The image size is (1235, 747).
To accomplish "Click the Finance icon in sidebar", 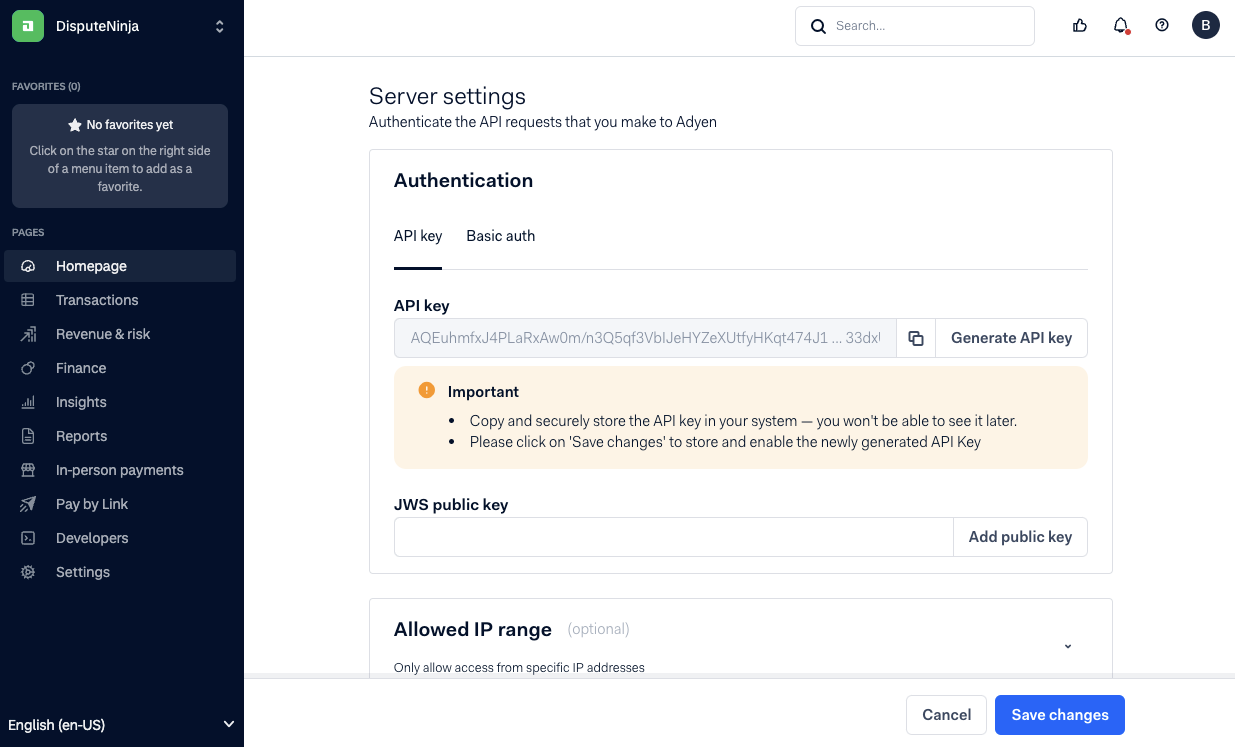I will click(x=28, y=368).
